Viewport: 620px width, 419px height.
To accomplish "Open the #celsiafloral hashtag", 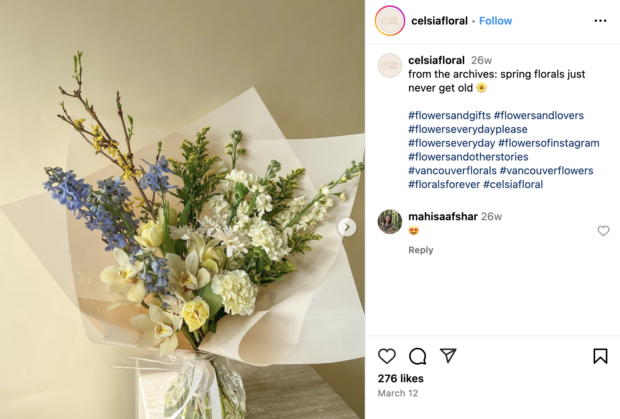I will click(513, 185).
